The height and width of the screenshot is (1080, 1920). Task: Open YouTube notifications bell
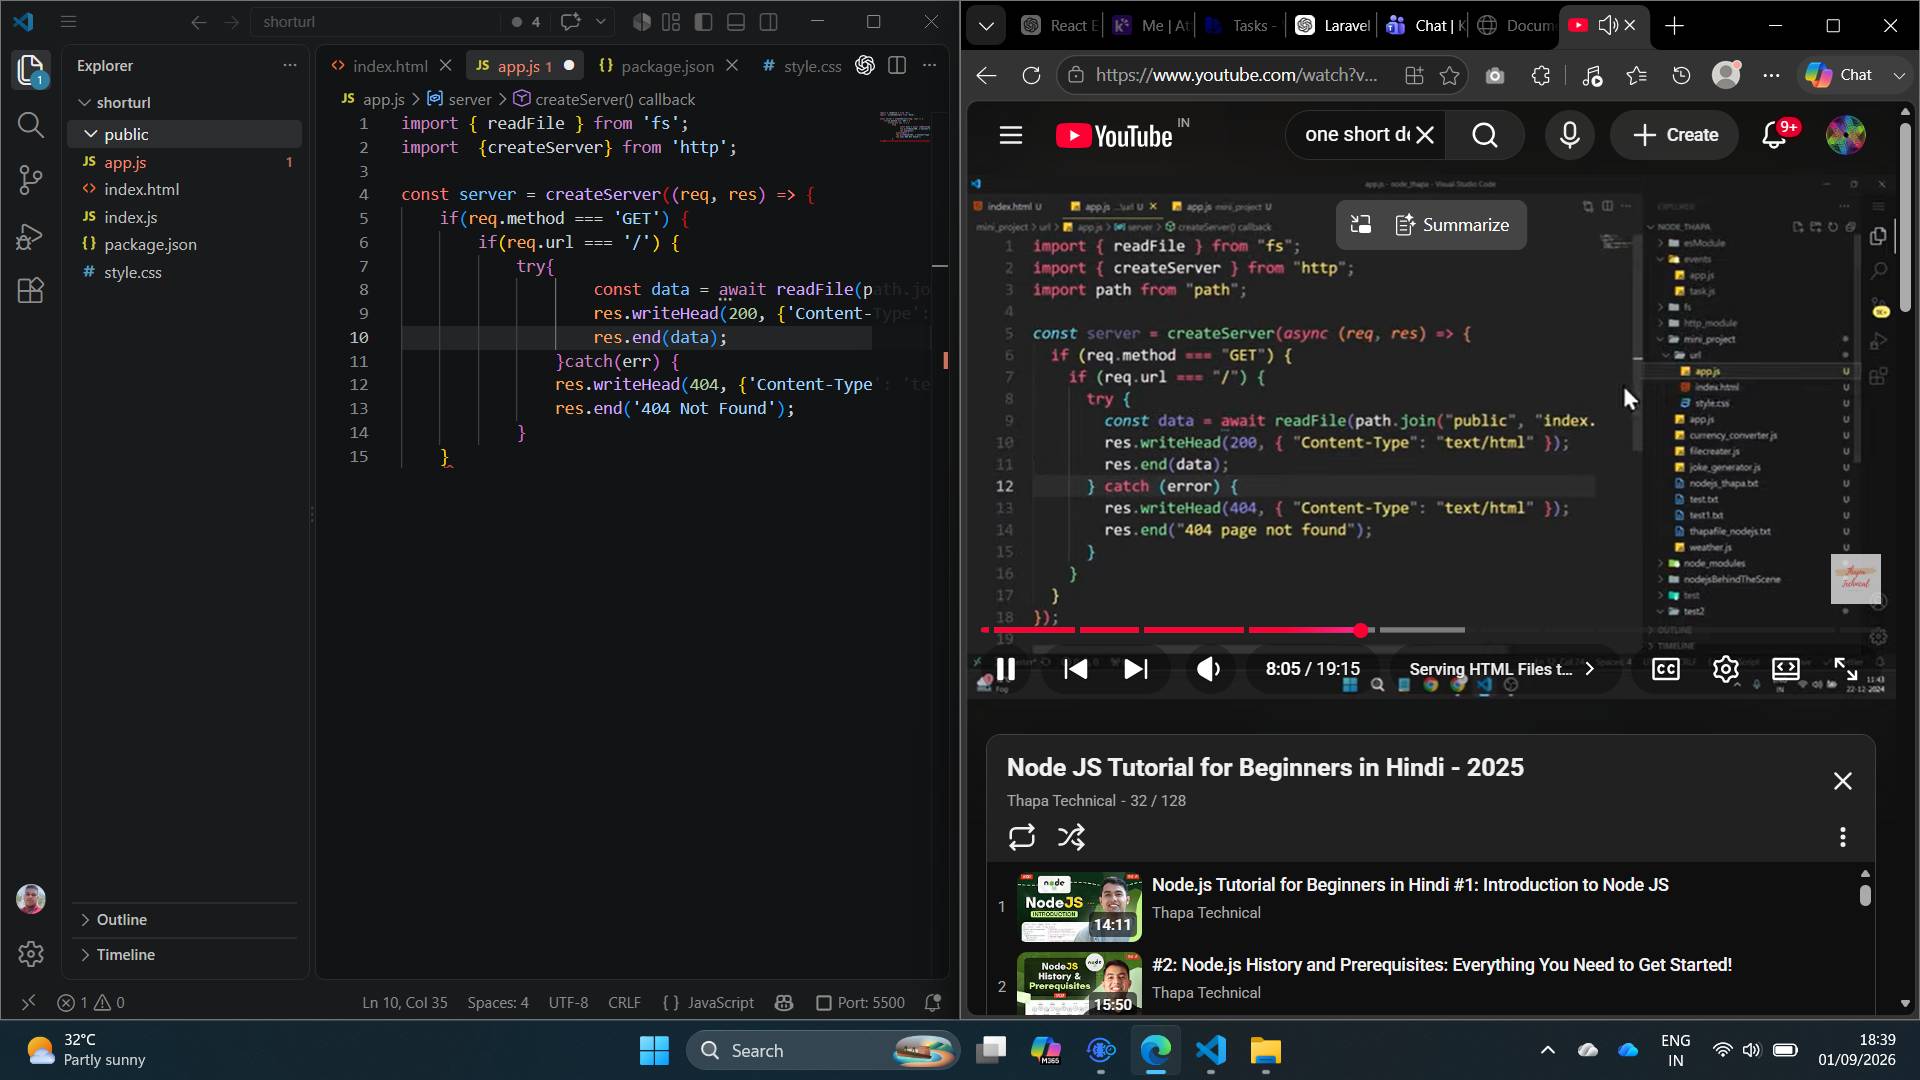pos(1775,135)
